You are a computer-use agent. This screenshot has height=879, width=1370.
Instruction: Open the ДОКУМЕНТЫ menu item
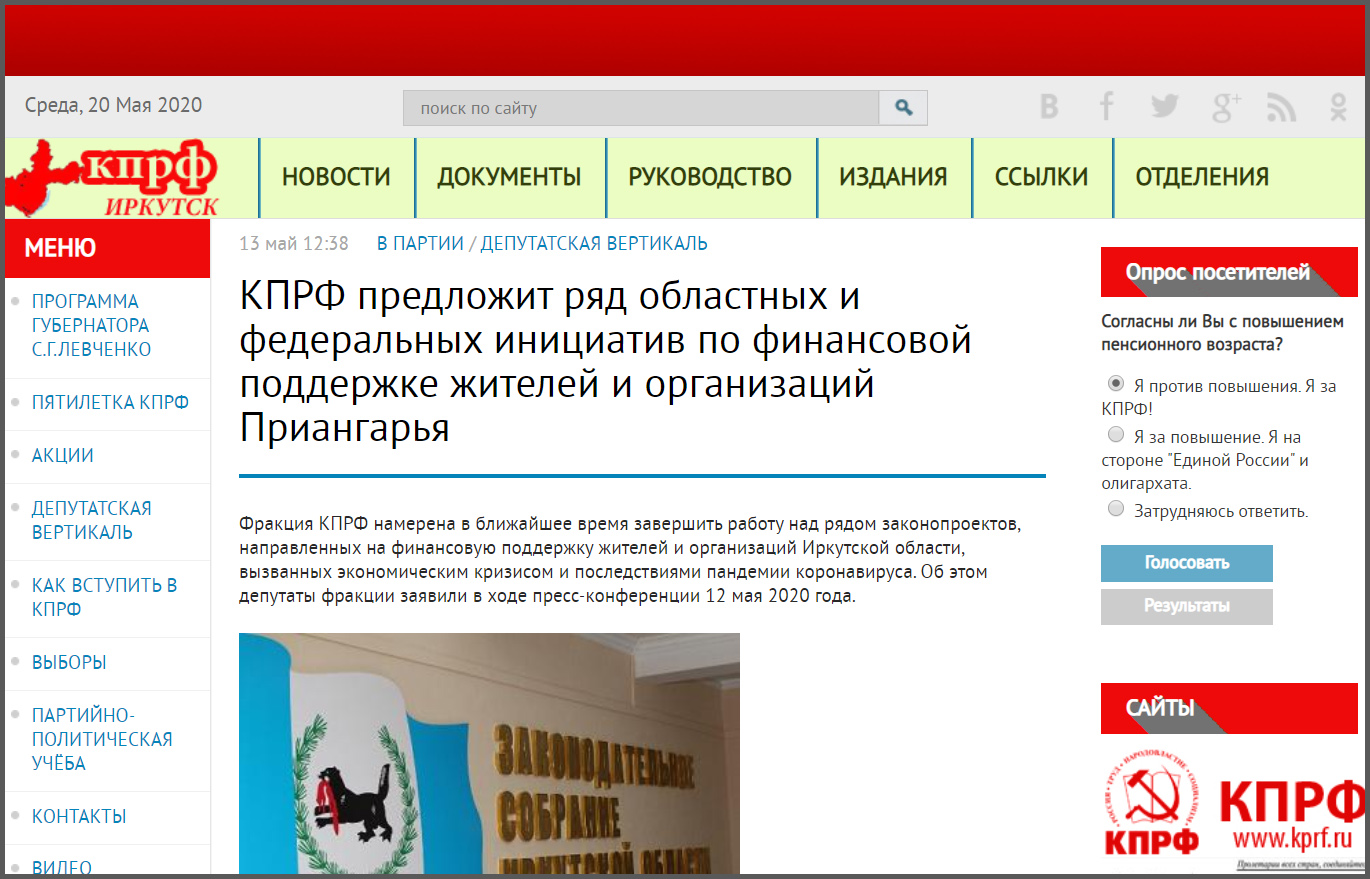tap(509, 178)
